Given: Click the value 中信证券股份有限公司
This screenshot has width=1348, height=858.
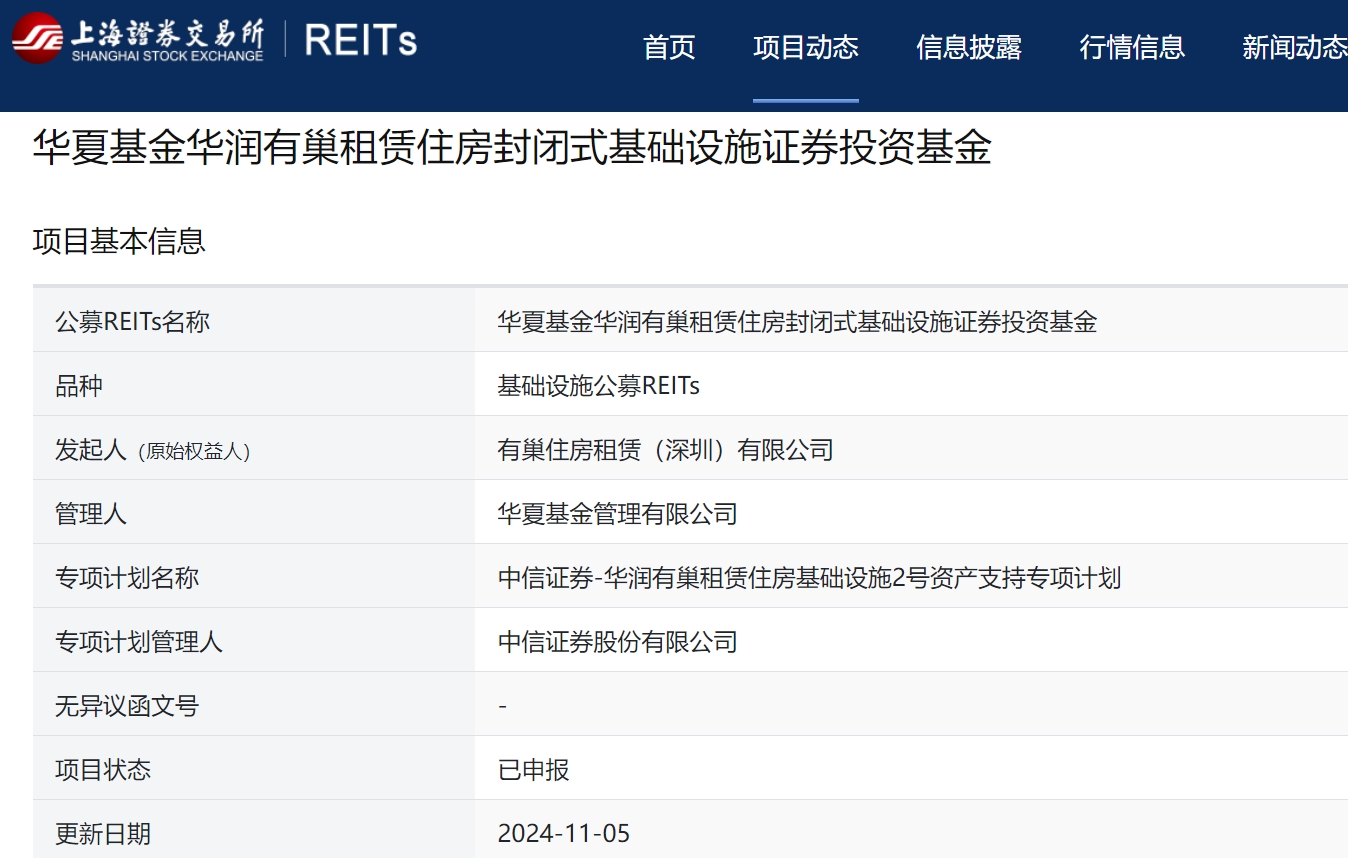Looking at the screenshot, I should [617, 642].
